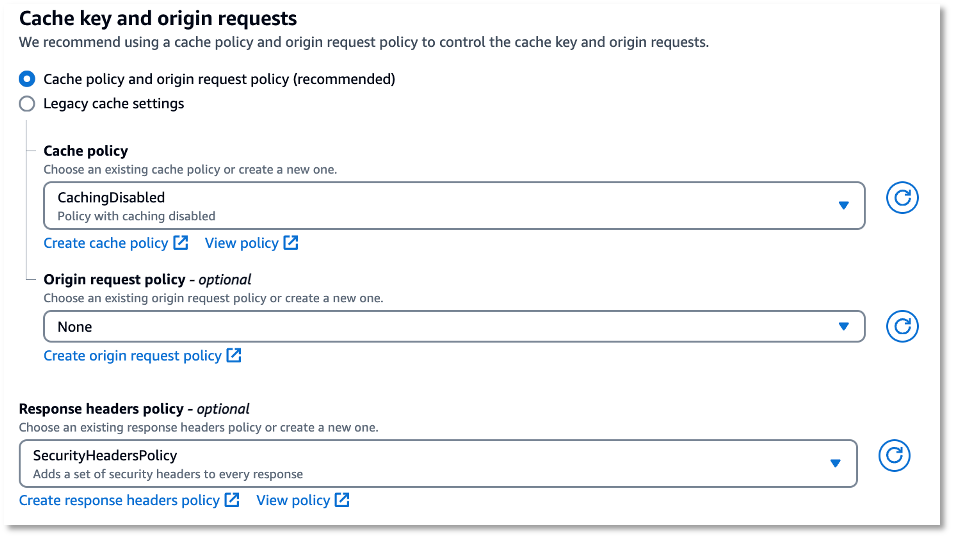Viewport: 954px width, 538px height.
Task: Open the Create origin request policy link
Action: pos(133,355)
